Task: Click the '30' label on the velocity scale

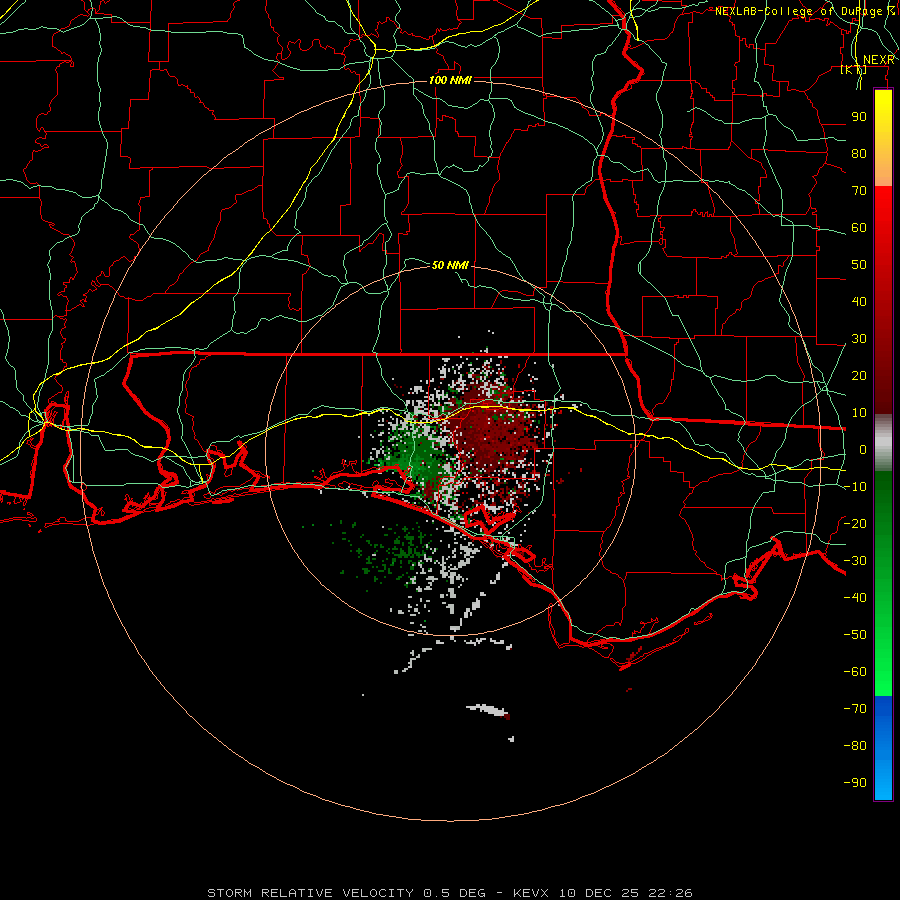Action: [x=859, y=339]
